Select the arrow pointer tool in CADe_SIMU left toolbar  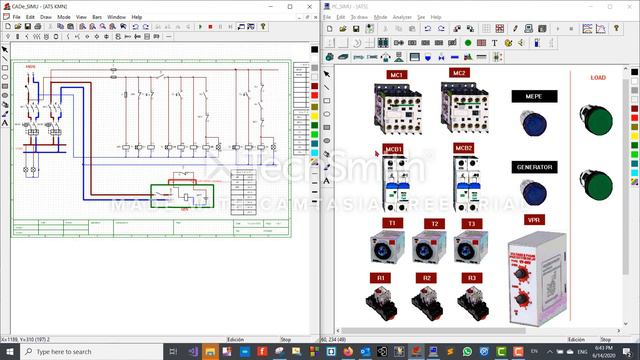pyautogui.click(x=5, y=49)
